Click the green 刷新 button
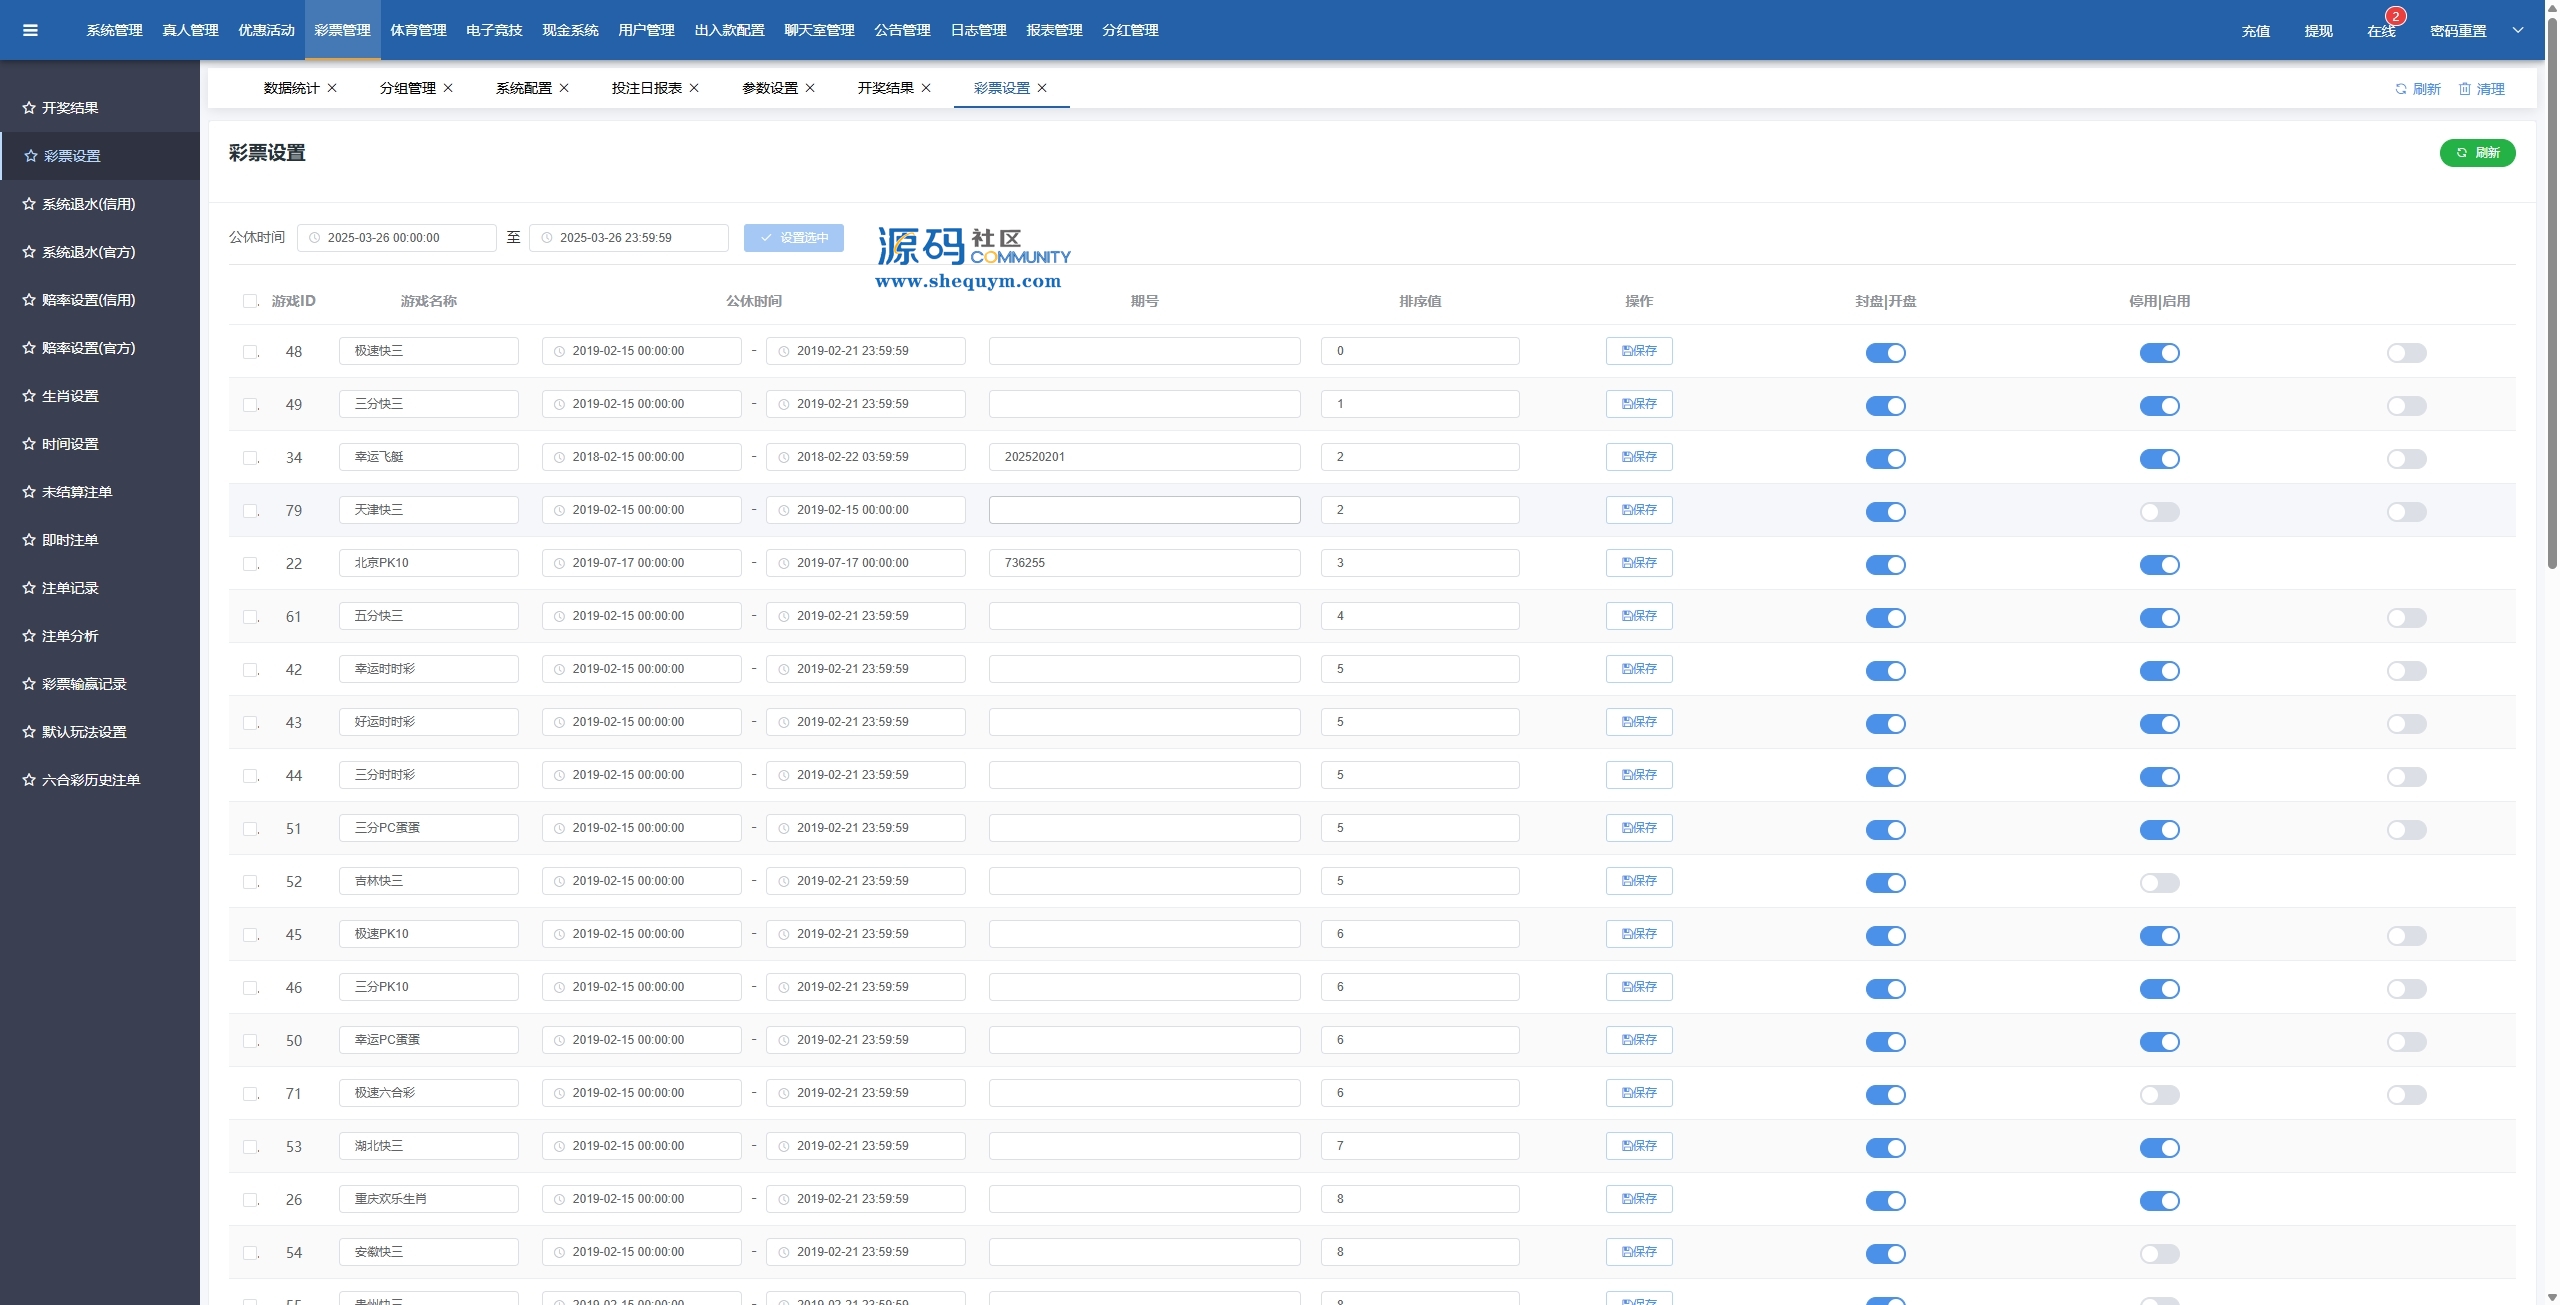The width and height of the screenshot is (2560, 1305). (2476, 153)
